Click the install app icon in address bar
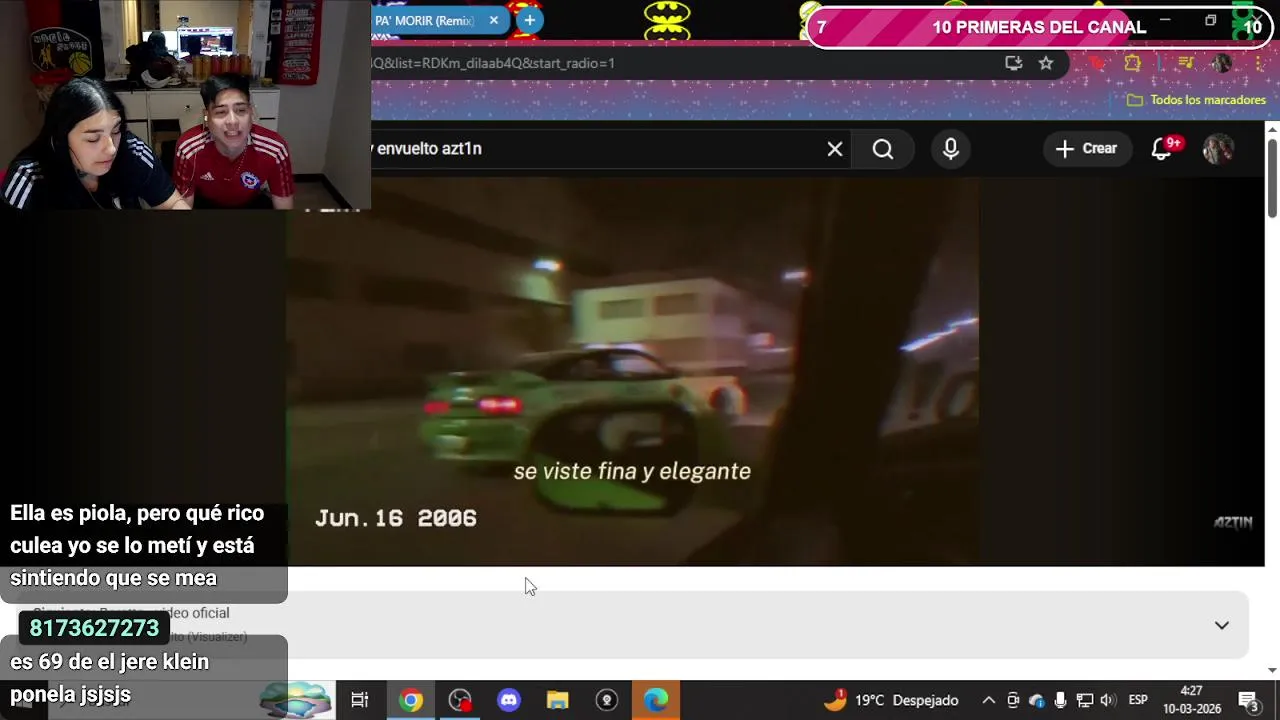 1014,63
